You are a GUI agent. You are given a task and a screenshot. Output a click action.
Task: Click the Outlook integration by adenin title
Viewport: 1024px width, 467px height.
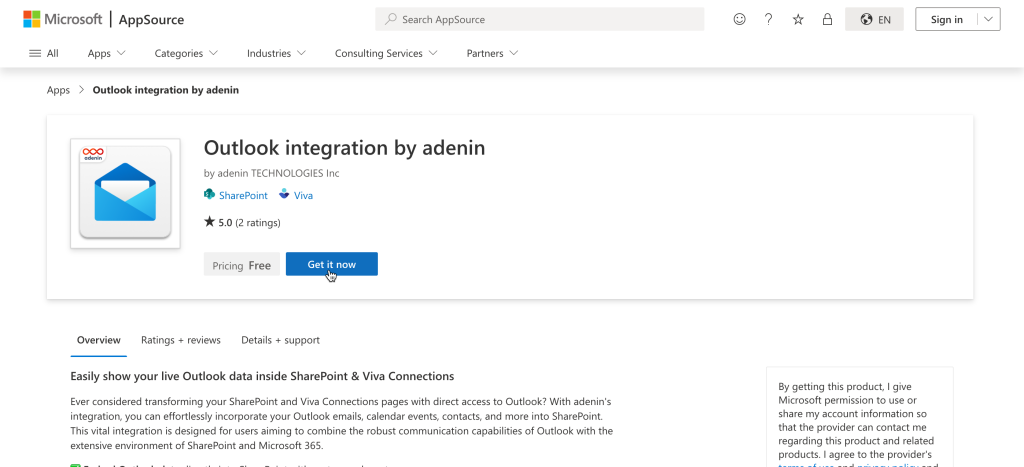(x=344, y=148)
